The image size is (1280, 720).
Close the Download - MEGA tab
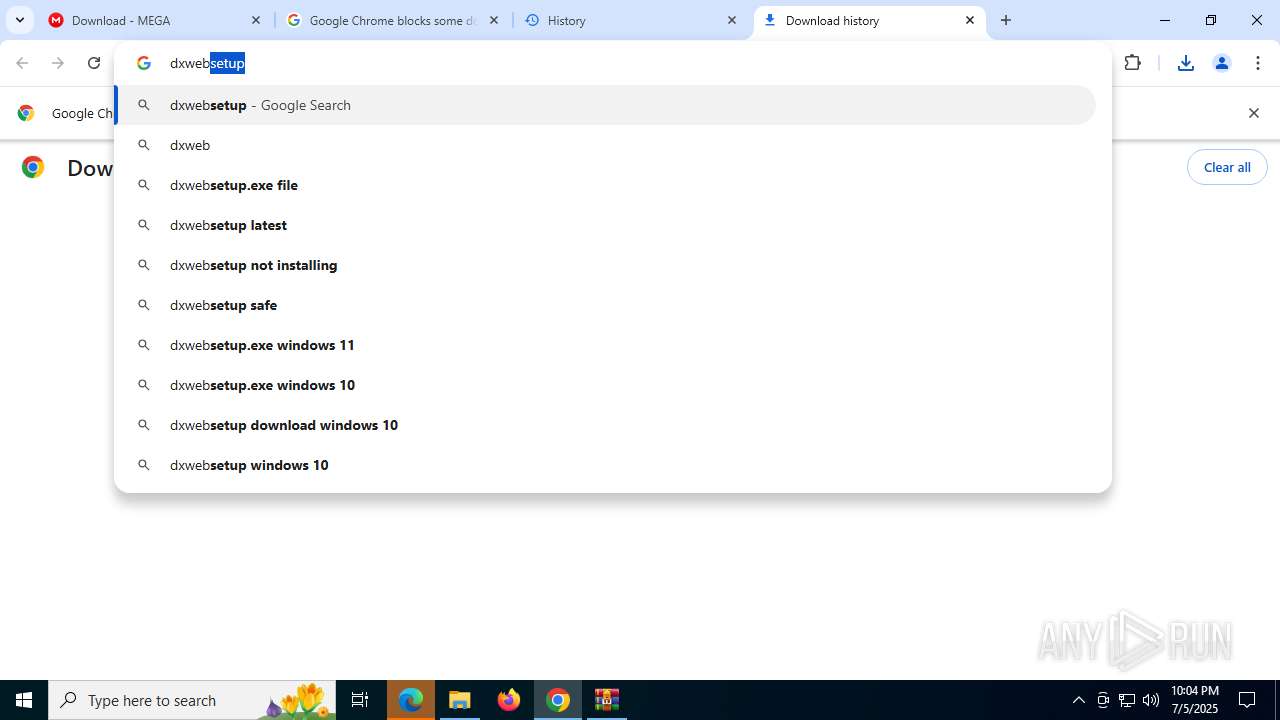[256, 20]
